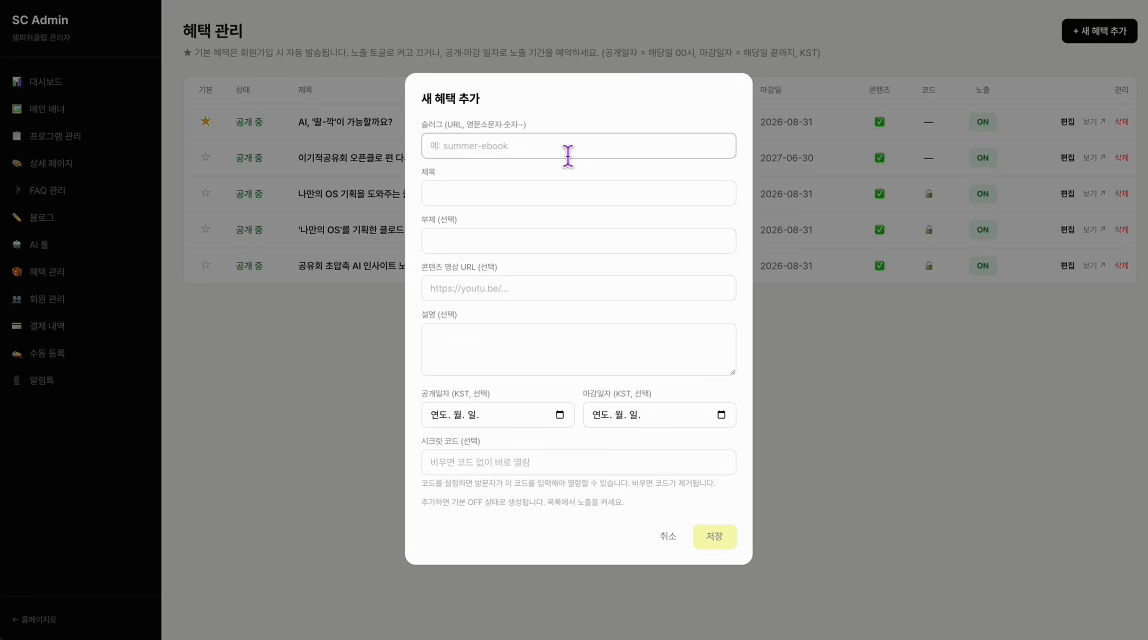Click the 공개일자 date field text
Image resolution: width=1148 pixels, height=640 pixels.
pos(455,415)
